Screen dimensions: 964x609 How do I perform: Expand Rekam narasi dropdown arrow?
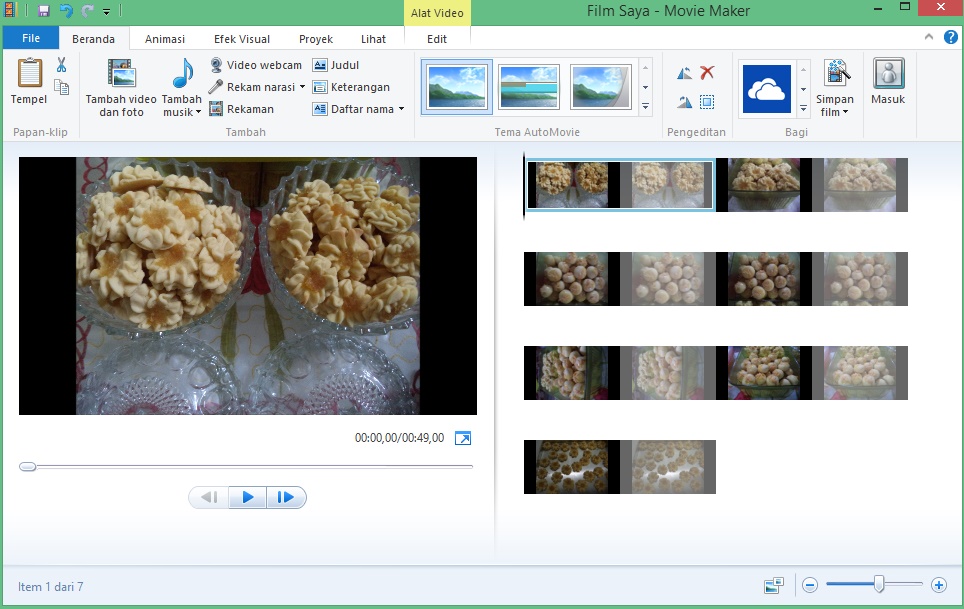[302, 87]
